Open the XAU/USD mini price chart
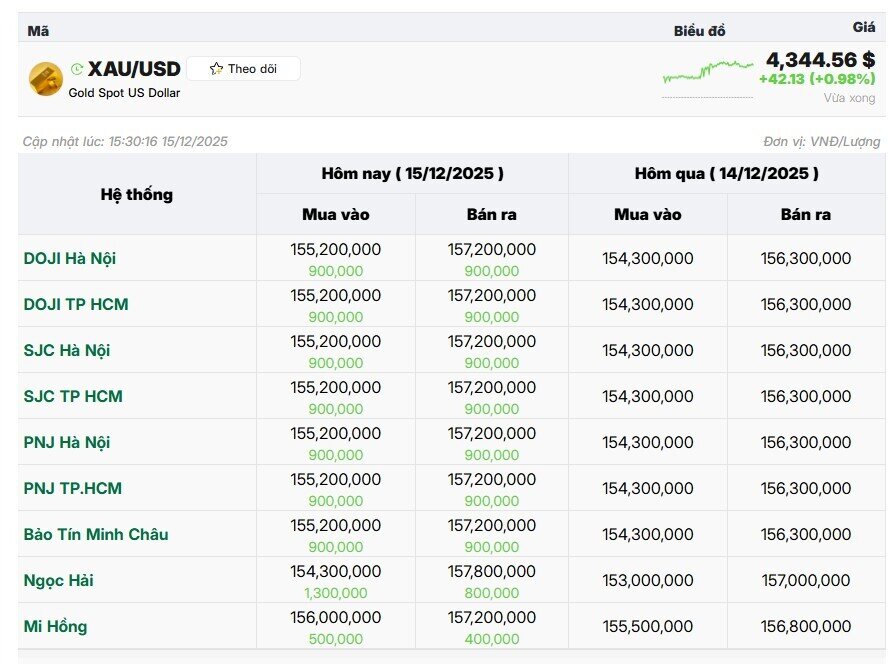 pos(708,72)
